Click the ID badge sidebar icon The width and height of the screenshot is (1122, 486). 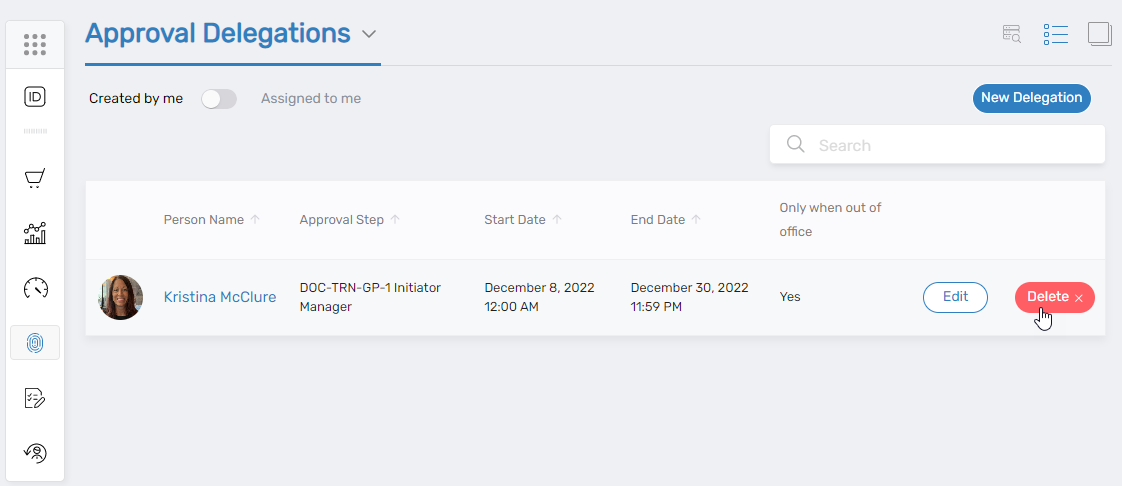(x=35, y=97)
